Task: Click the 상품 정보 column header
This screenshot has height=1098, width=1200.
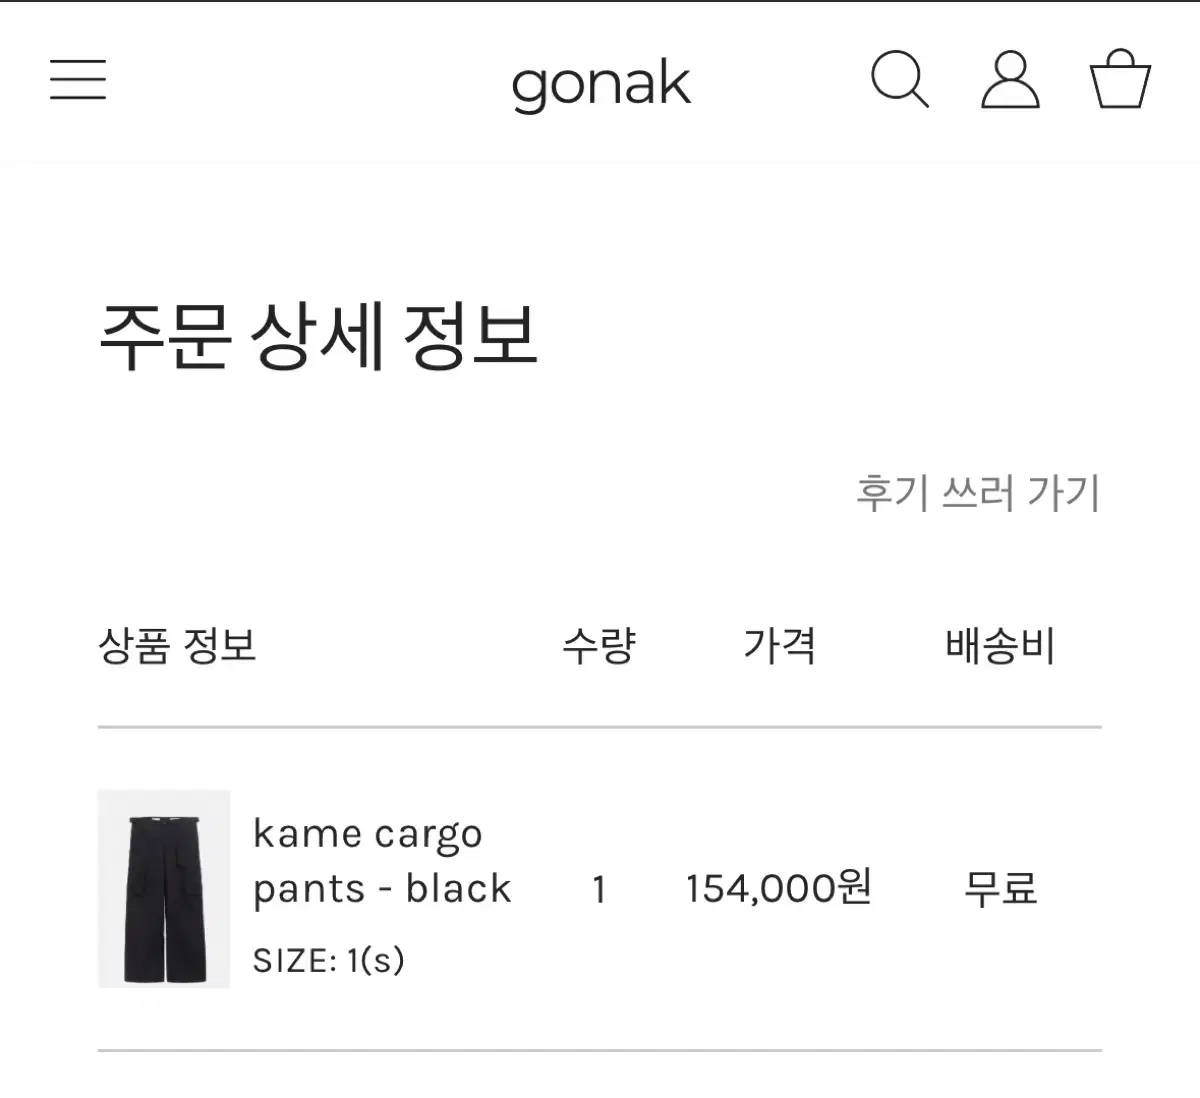Action: (178, 645)
